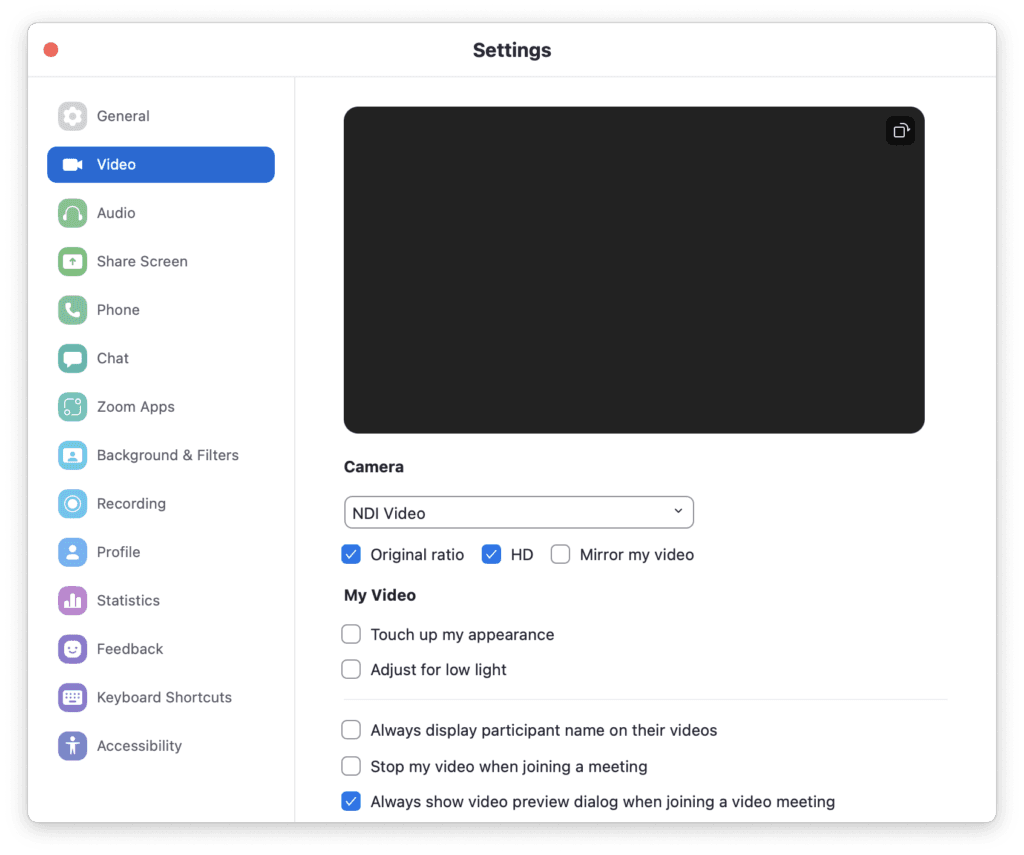The width and height of the screenshot is (1024, 855).
Task: Uncheck the HD checkbox
Action: pyautogui.click(x=491, y=554)
